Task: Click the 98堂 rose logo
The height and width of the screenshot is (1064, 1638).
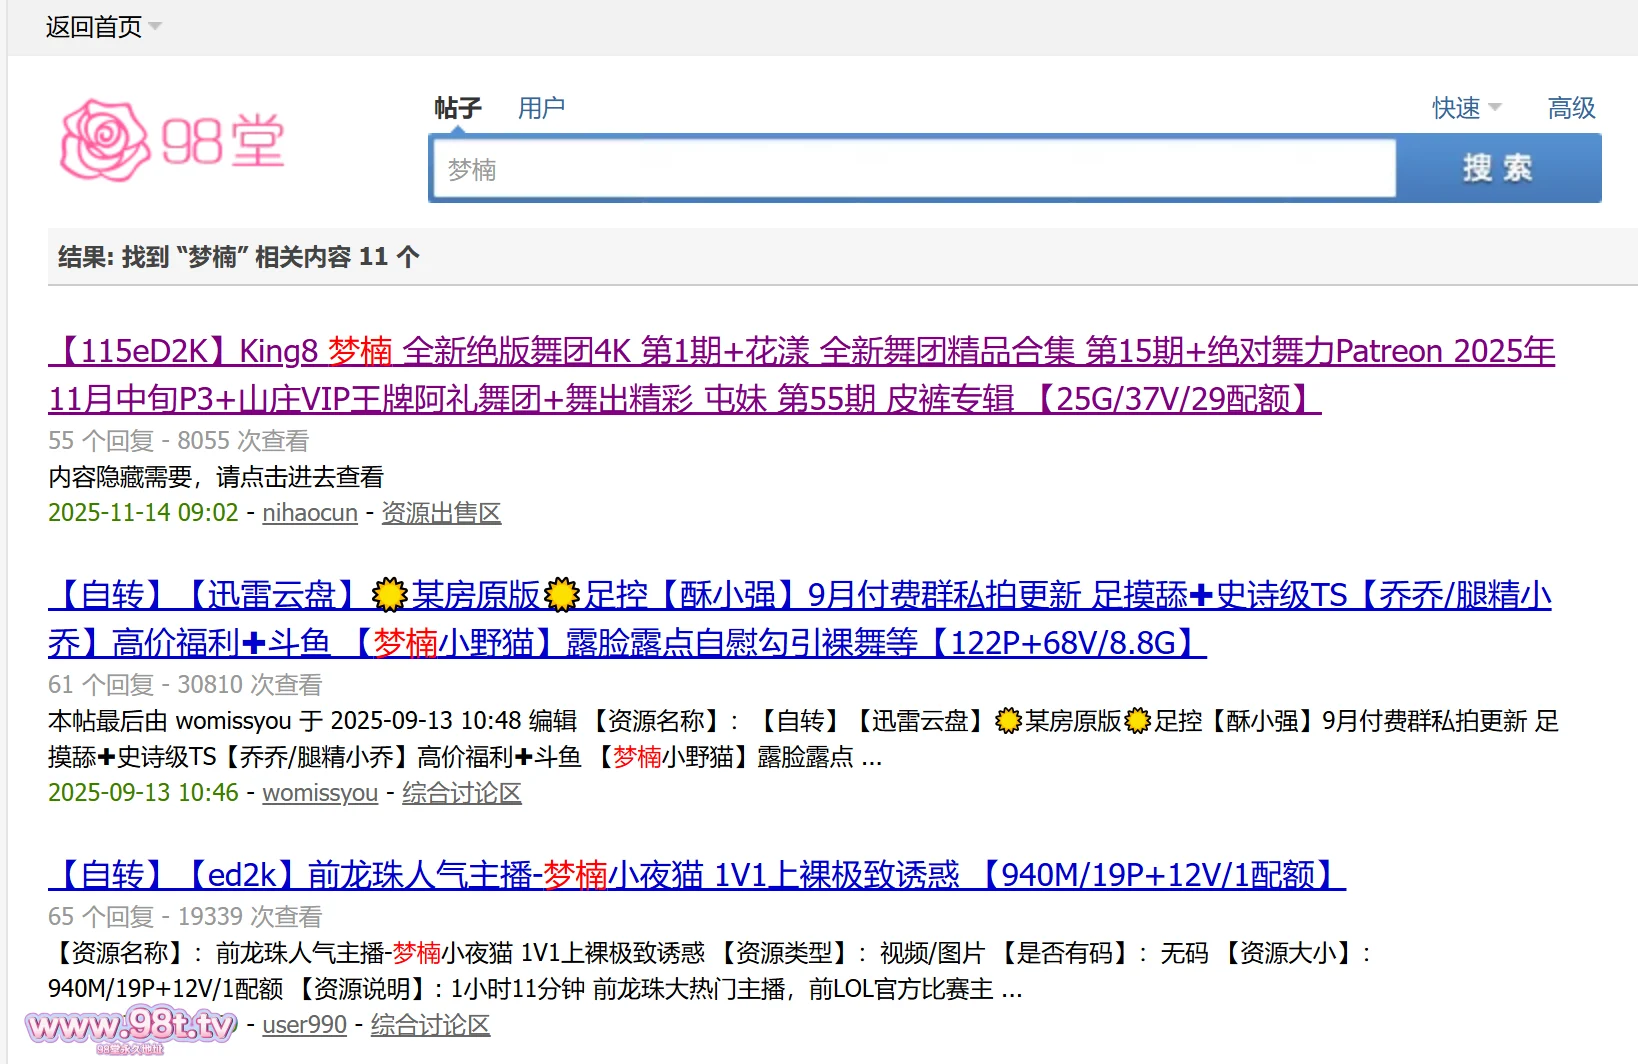Action: (x=173, y=140)
